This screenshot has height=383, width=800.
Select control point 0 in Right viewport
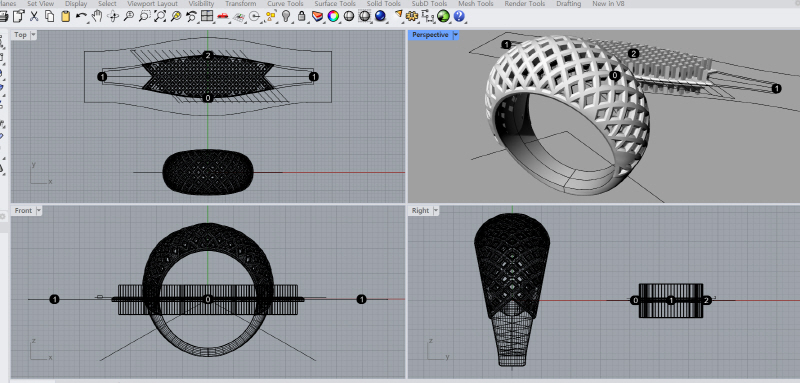tap(635, 300)
